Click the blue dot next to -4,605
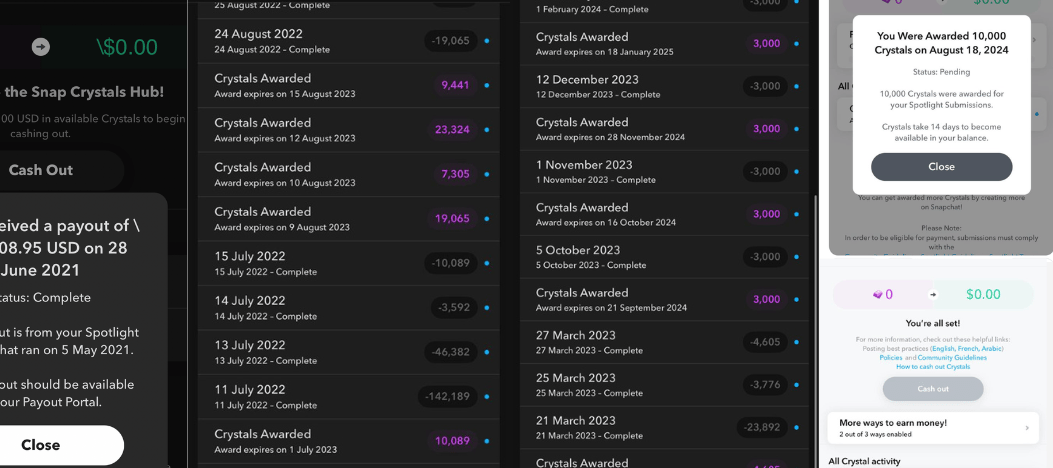 [x=796, y=342]
